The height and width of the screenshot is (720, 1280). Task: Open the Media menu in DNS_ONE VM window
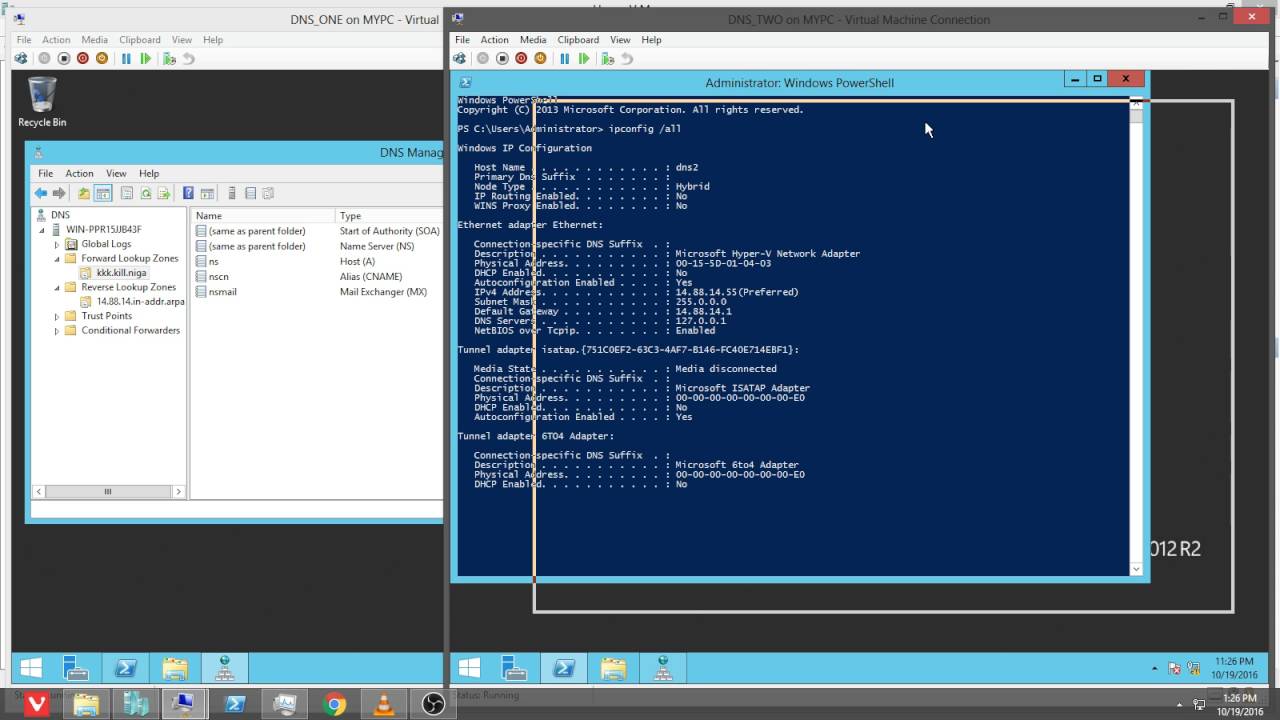click(94, 40)
